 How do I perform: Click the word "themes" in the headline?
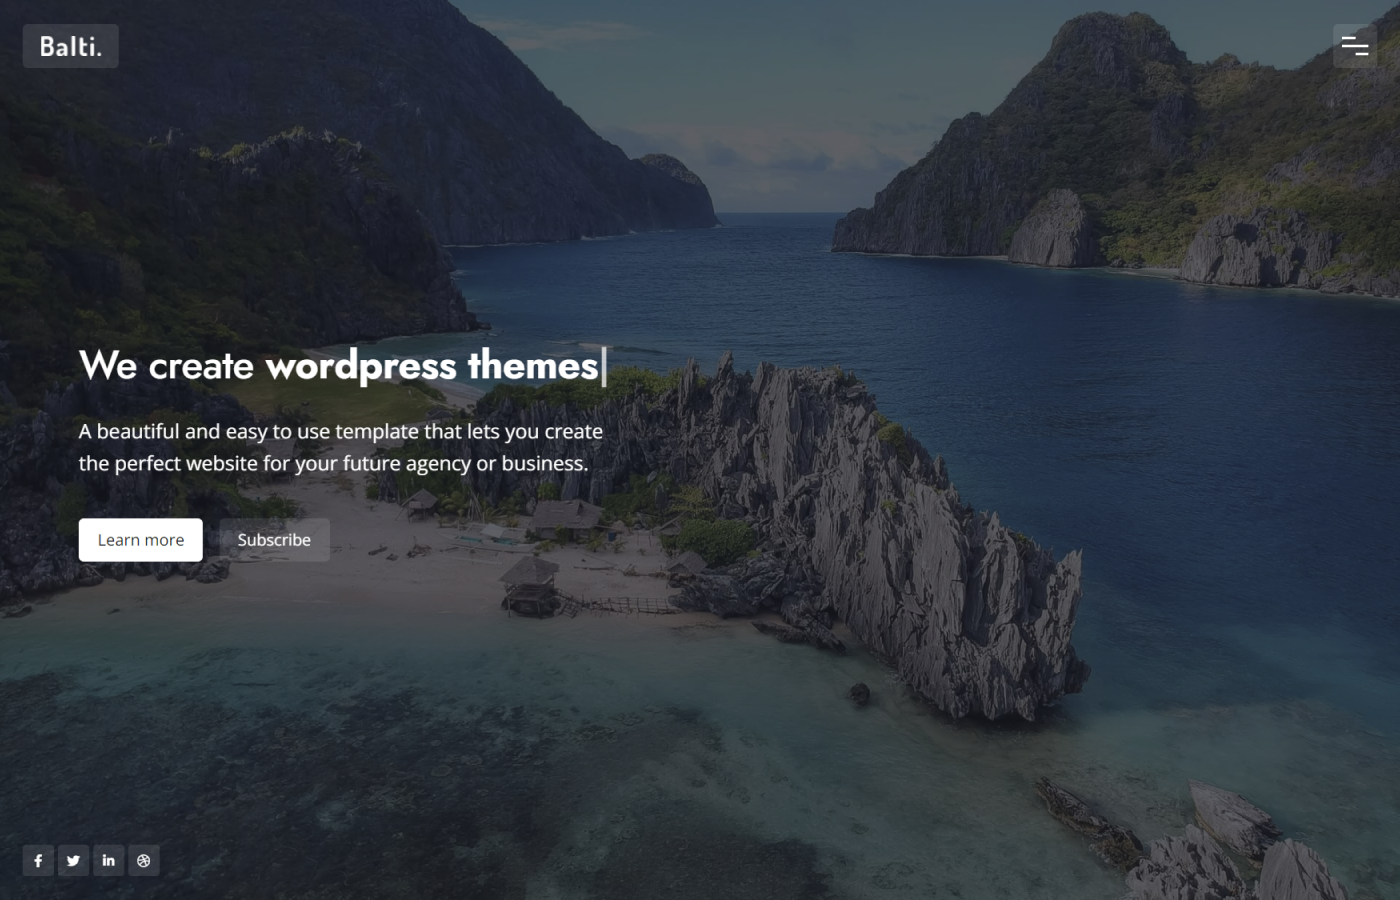[532, 366]
